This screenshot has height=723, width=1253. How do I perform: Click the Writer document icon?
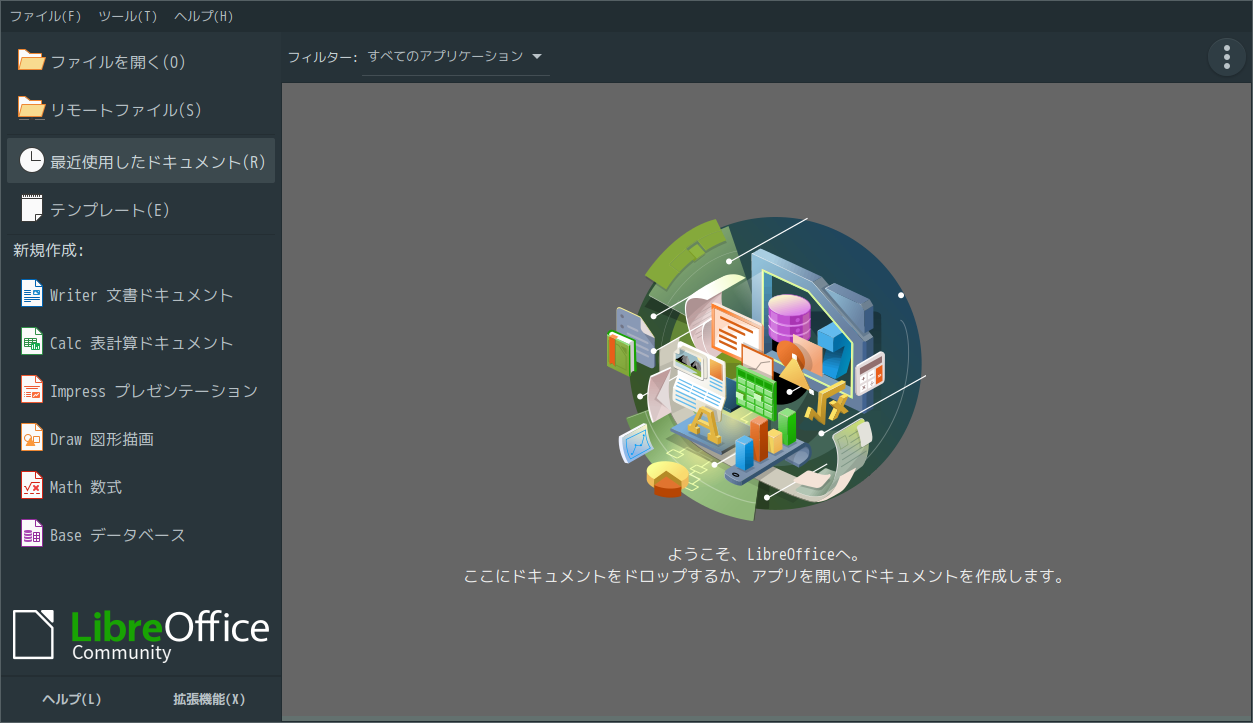click(32, 294)
